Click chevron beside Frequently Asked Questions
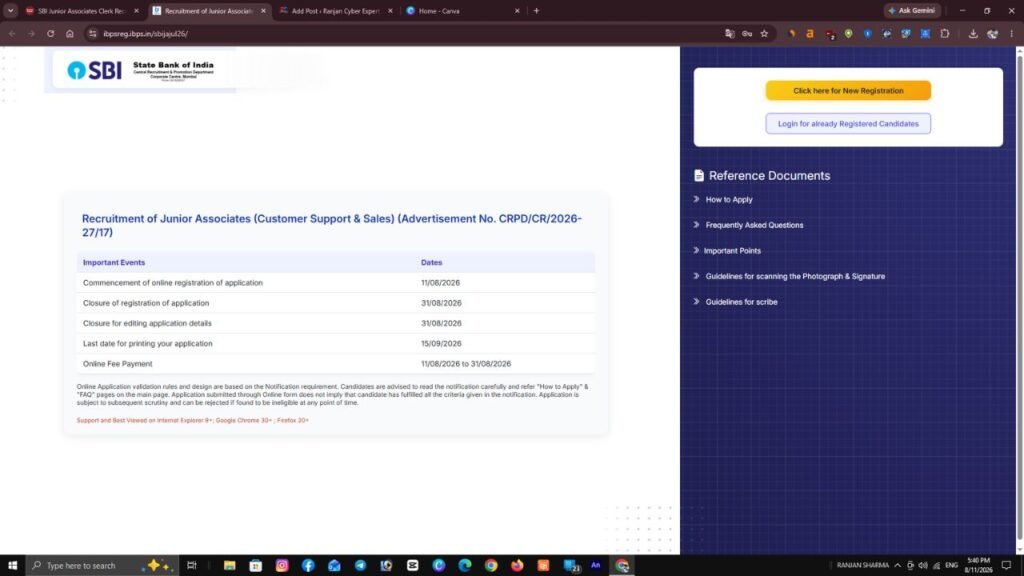1024x576 pixels. click(x=696, y=225)
